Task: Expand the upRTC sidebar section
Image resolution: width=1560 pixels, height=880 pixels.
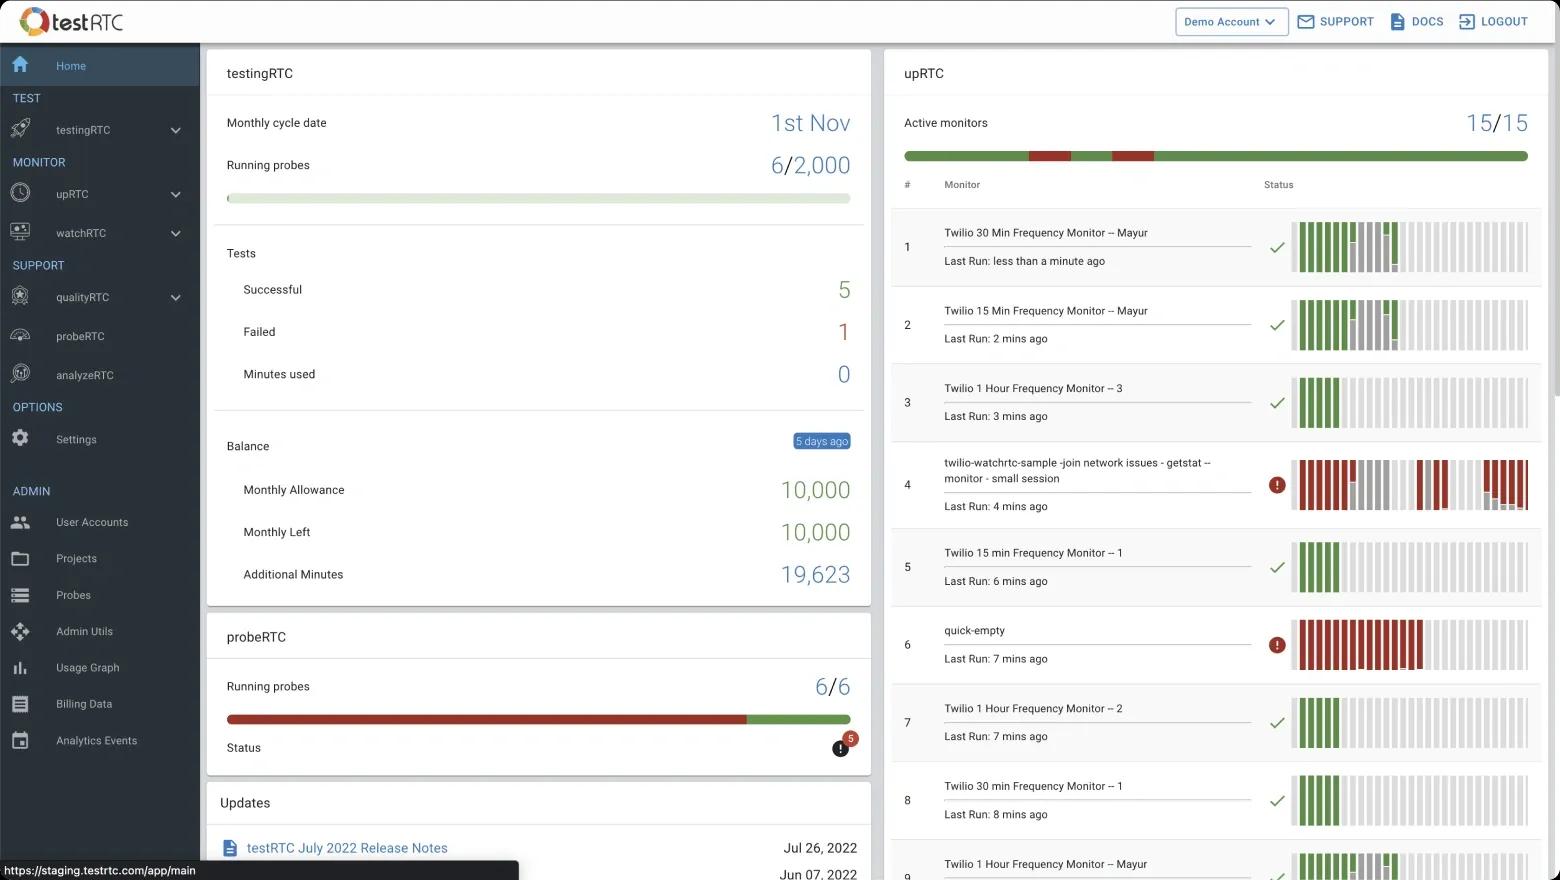Action: (175, 194)
